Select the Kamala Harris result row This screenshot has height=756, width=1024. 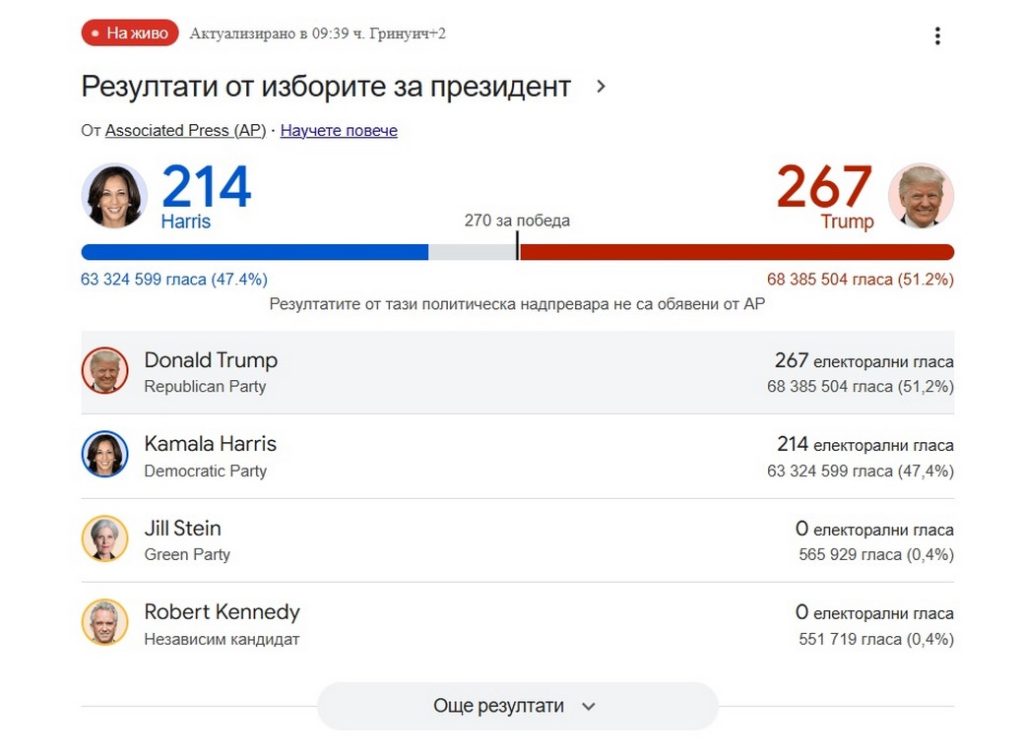click(x=517, y=456)
